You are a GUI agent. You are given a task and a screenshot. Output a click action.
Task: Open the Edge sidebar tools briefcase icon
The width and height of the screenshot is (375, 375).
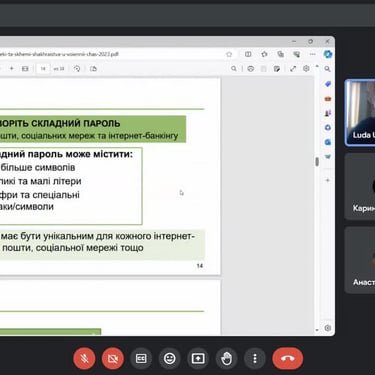point(328,99)
